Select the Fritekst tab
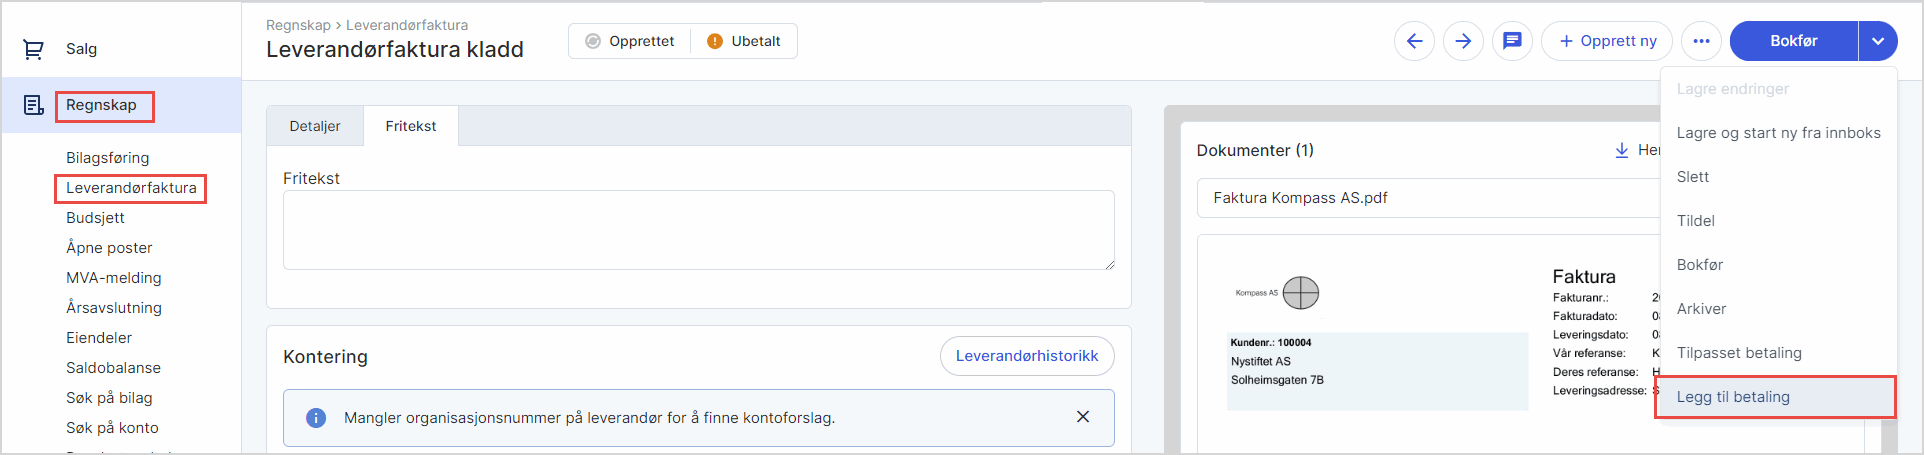 411,126
